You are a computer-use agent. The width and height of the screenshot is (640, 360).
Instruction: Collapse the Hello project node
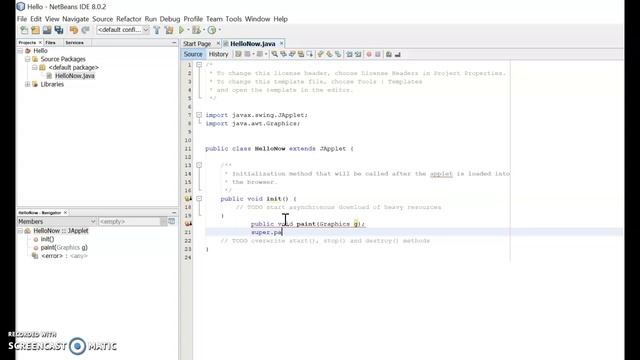pyautogui.click(x=20, y=51)
